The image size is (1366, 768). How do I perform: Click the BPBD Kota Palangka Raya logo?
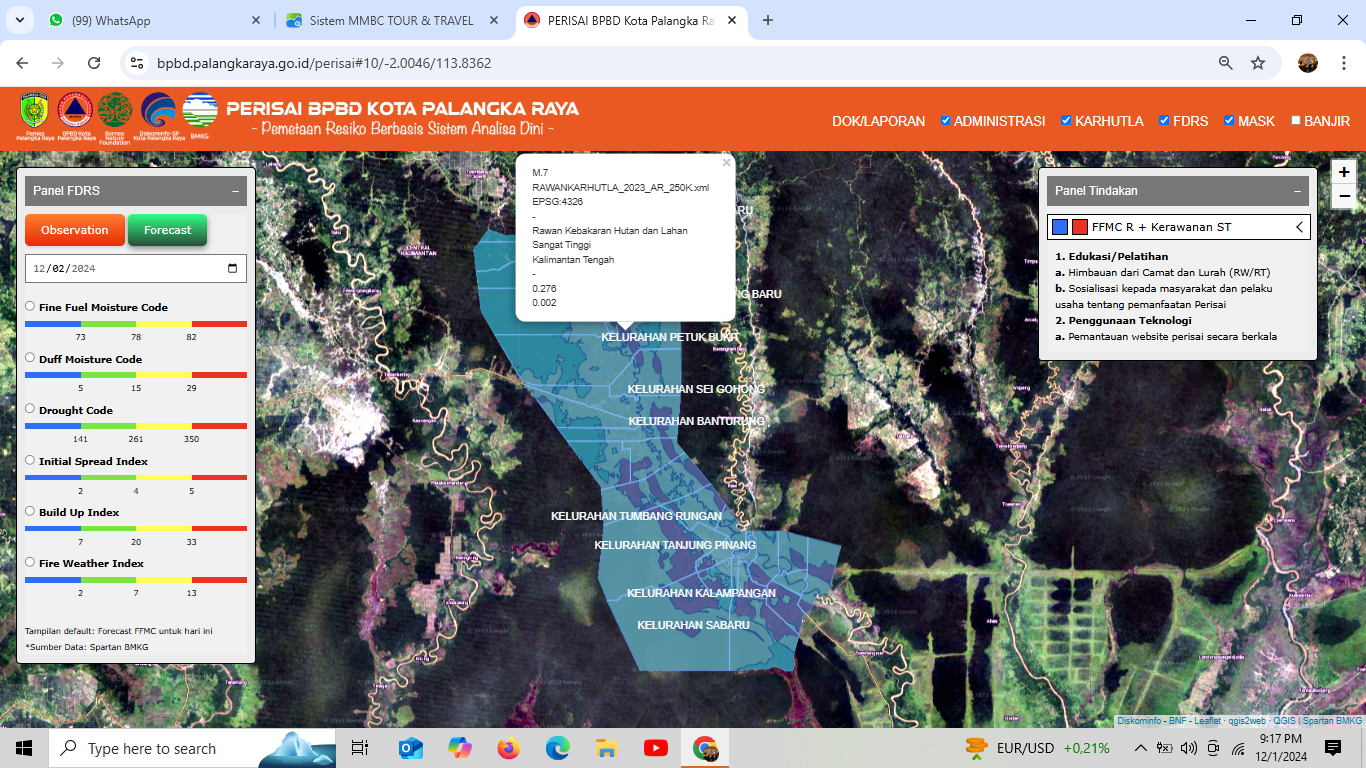click(75, 111)
